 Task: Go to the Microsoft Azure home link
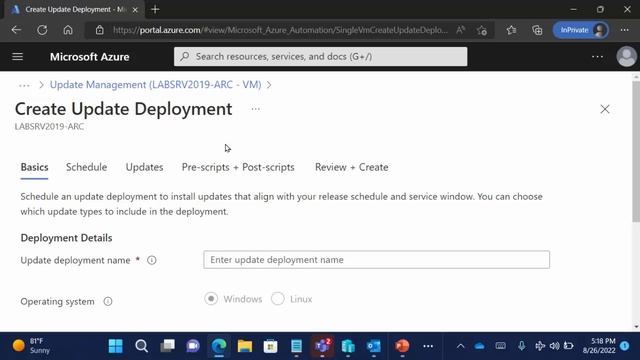[x=90, y=57]
